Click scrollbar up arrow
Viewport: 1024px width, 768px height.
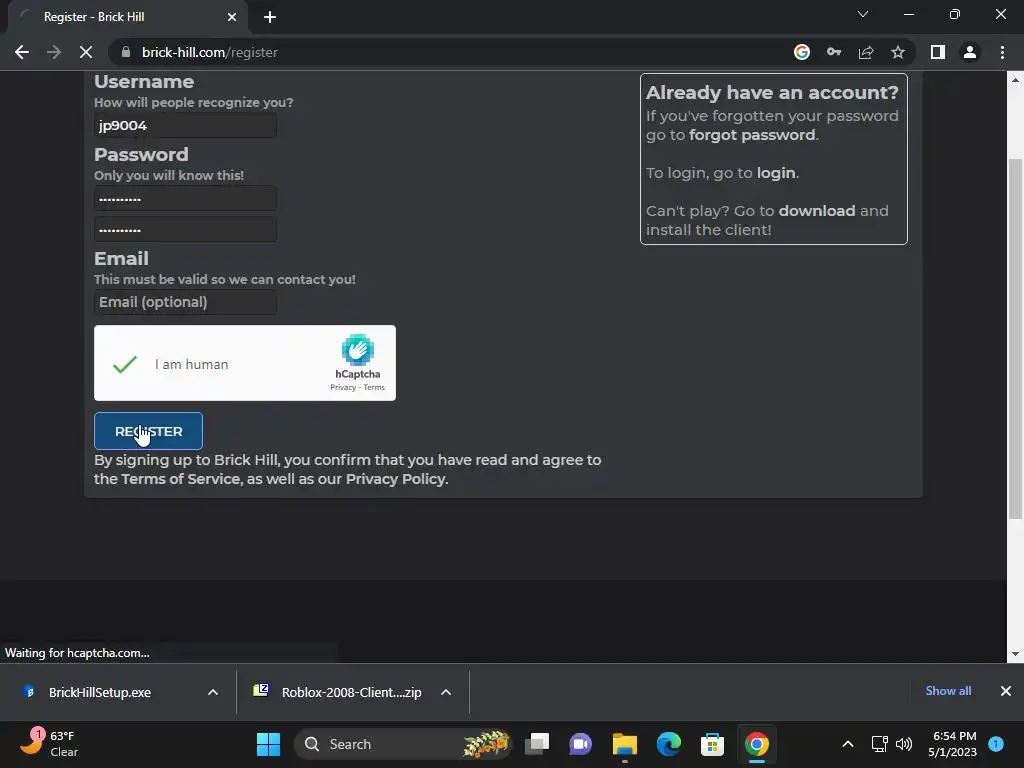[1015, 80]
